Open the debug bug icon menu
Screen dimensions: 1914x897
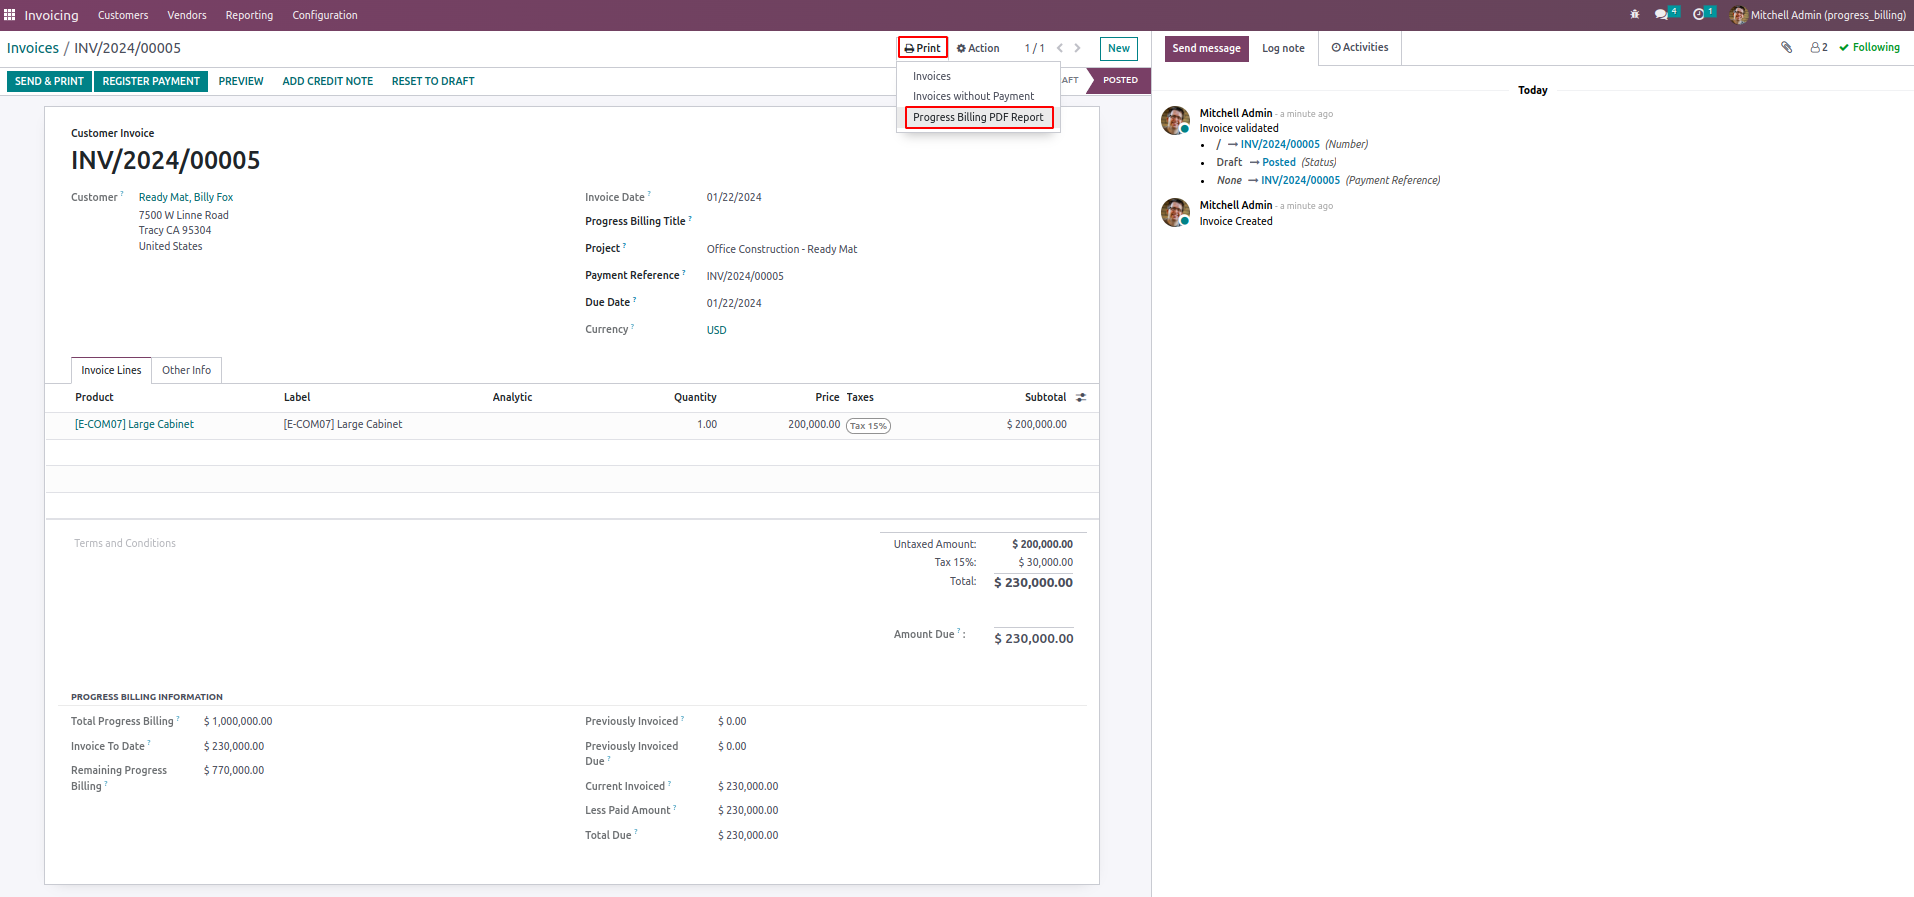tap(1635, 15)
